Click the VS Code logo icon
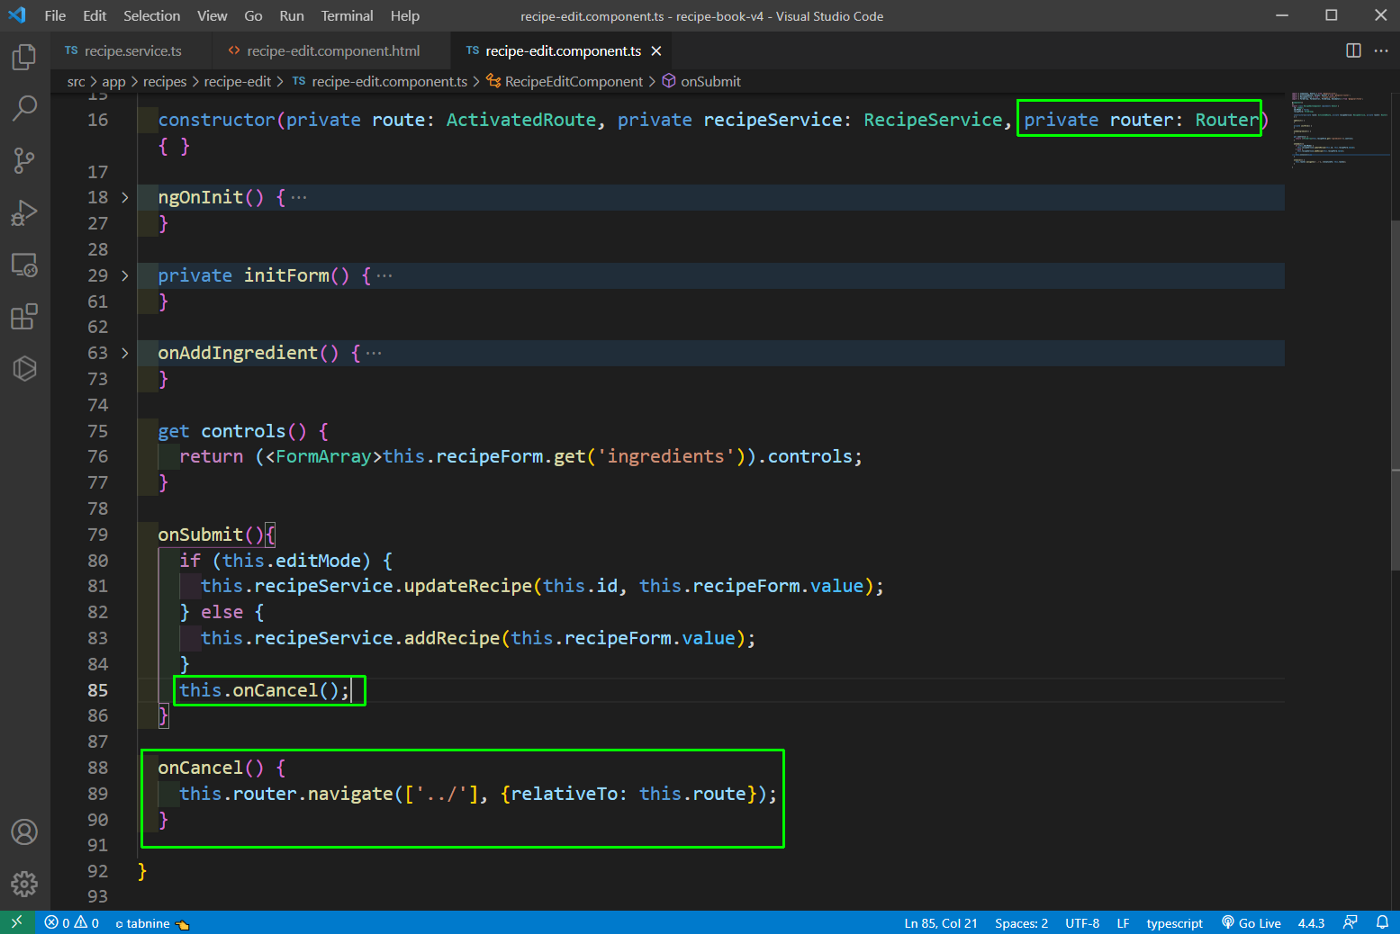This screenshot has width=1400, height=934. 17,15
